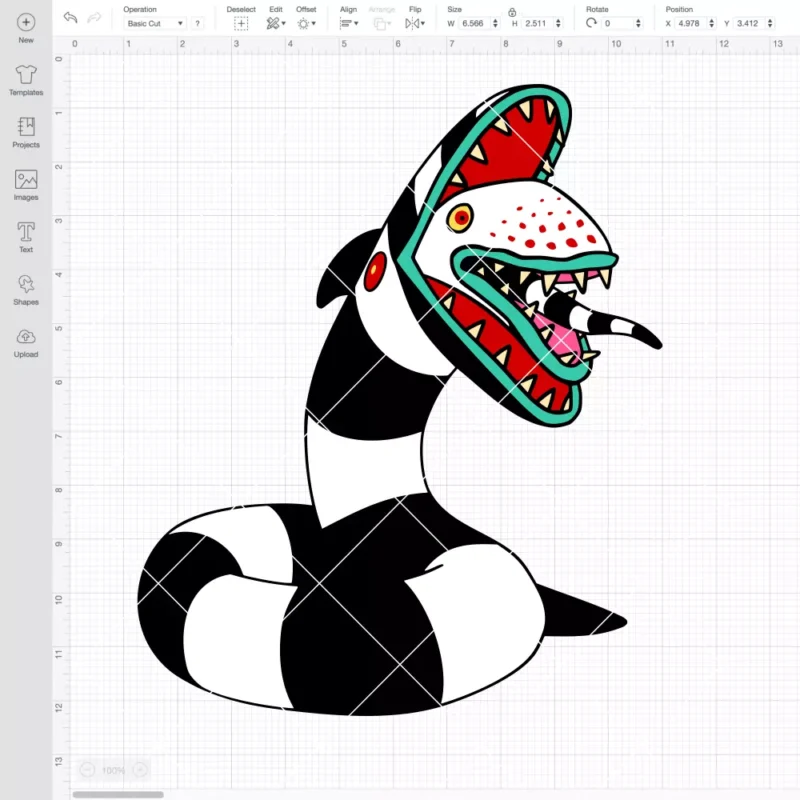The image size is (800, 800).
Task: Open the Align options icon
Action: tap(346, 23)
